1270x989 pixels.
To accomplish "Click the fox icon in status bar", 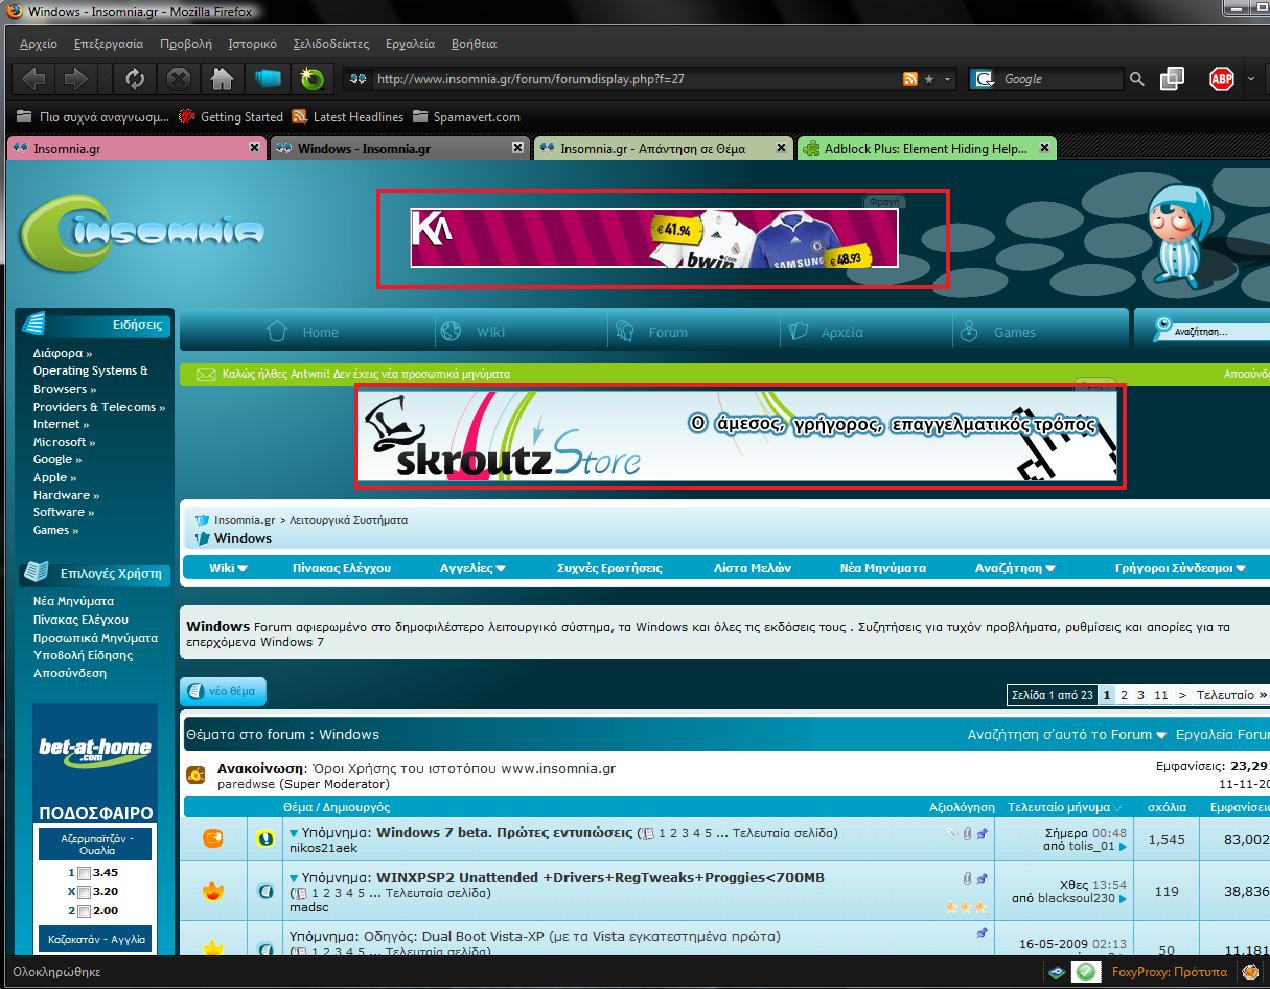I will [x=1251, y=971].
